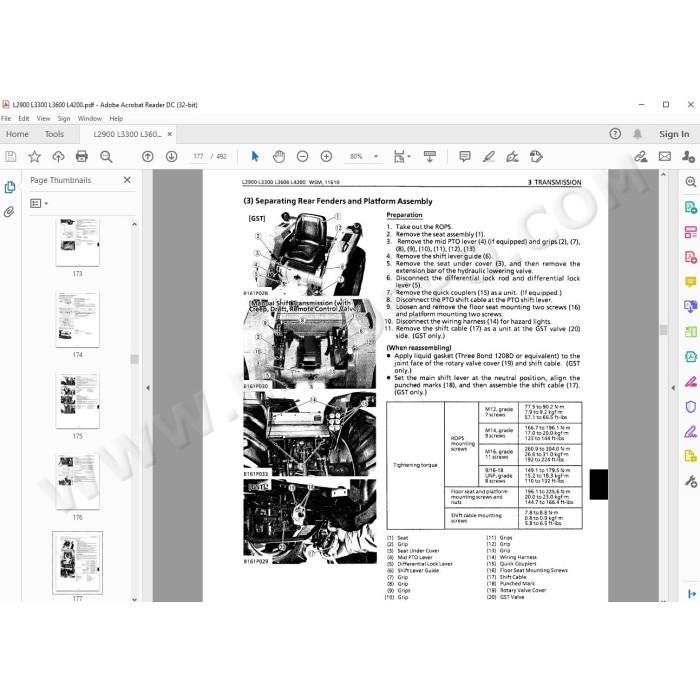Click the share with others person icon
This screenshot has height=700, width=700.
(688, 156)
